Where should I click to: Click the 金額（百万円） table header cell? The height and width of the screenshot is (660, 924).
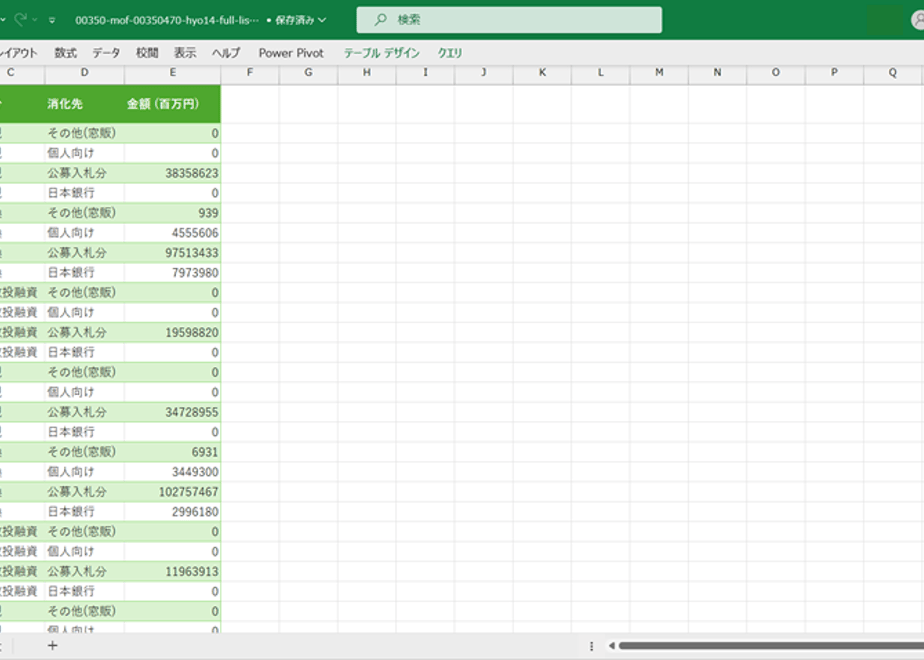tap(173, 104)
